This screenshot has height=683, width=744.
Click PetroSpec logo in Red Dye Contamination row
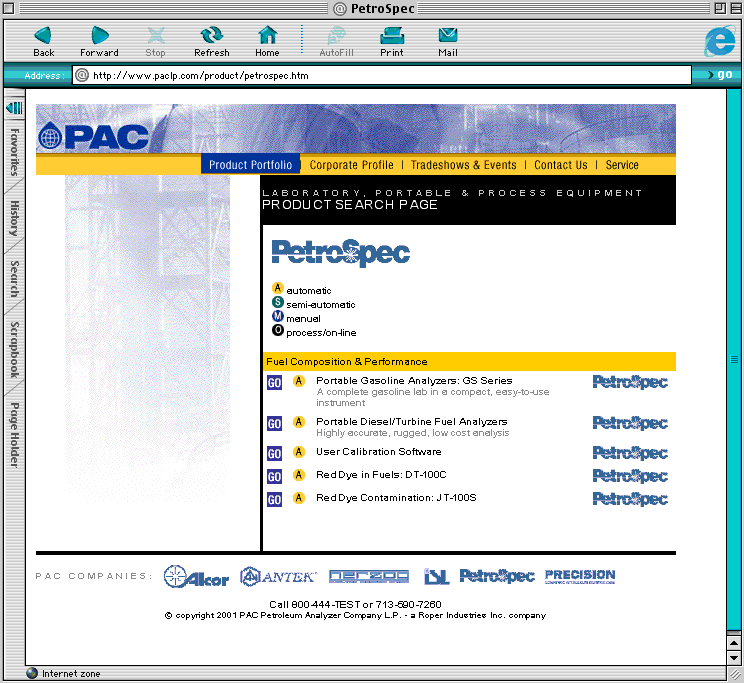click(630, 499)
